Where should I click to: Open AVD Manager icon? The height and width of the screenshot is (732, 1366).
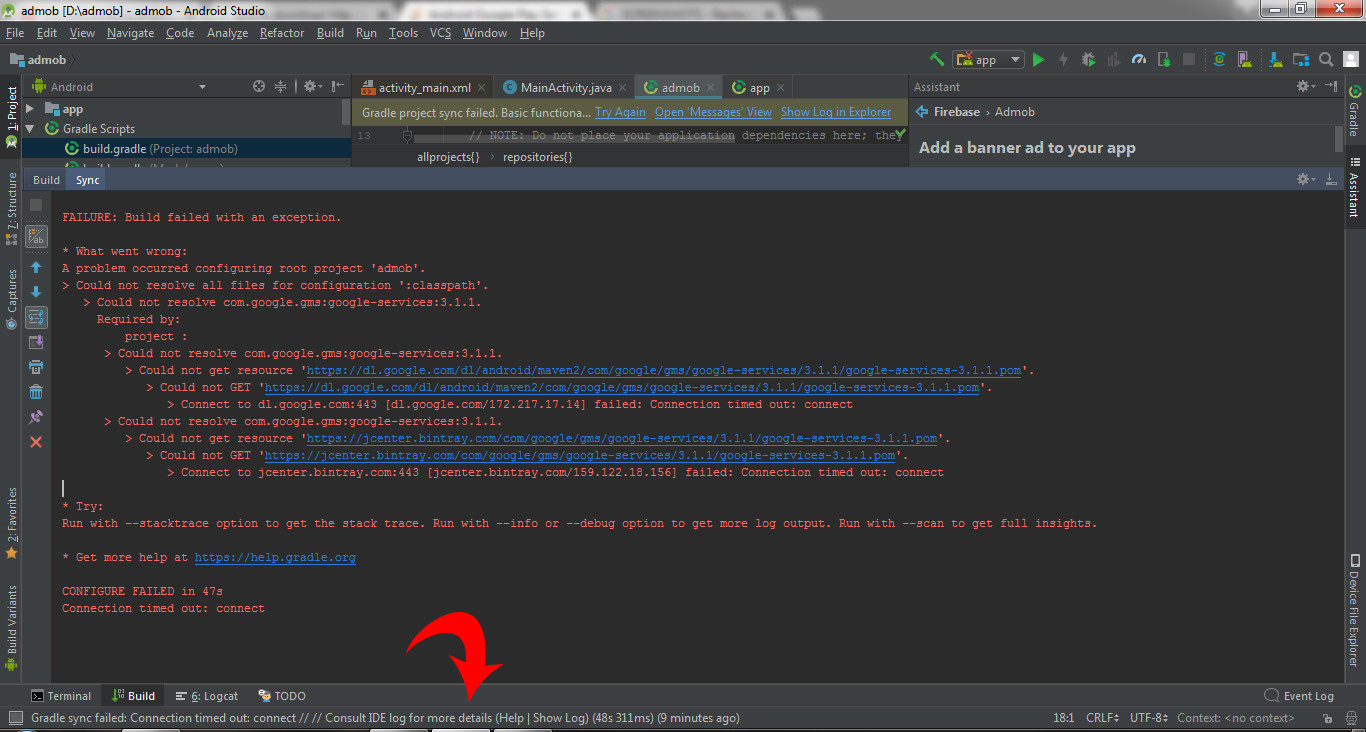(1247, 60)
